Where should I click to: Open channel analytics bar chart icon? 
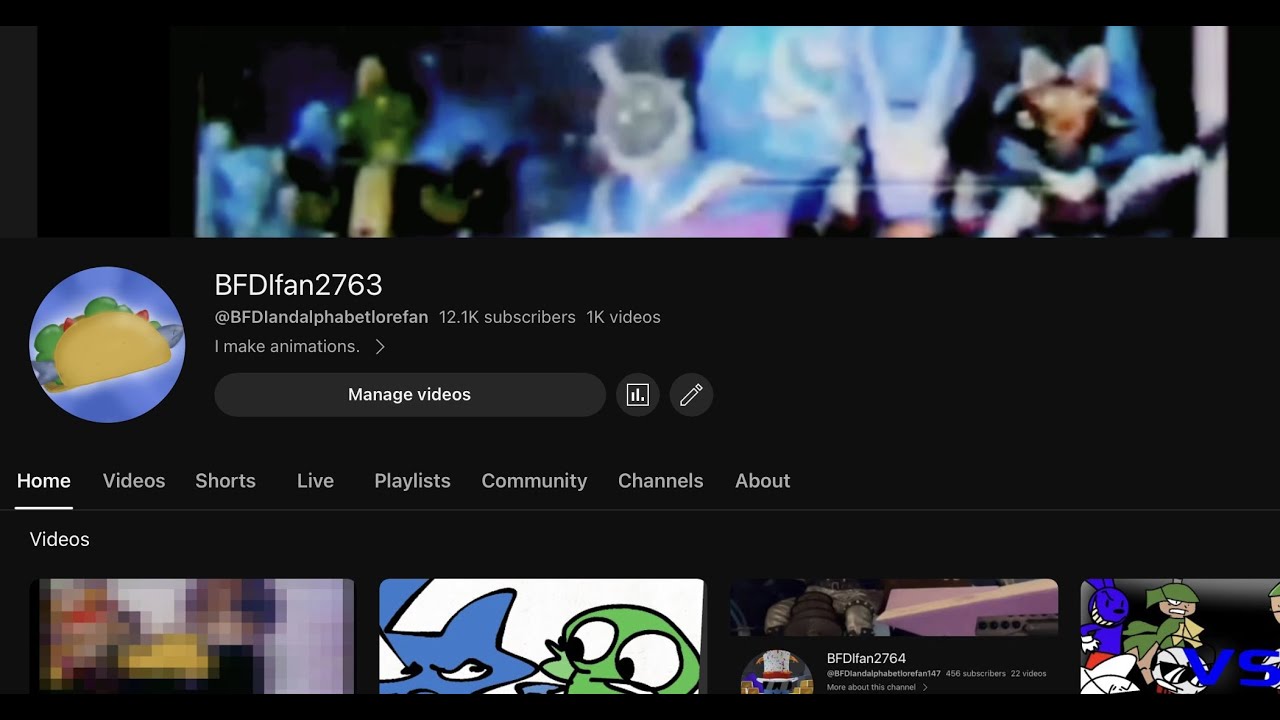click(x=637, y=395)
